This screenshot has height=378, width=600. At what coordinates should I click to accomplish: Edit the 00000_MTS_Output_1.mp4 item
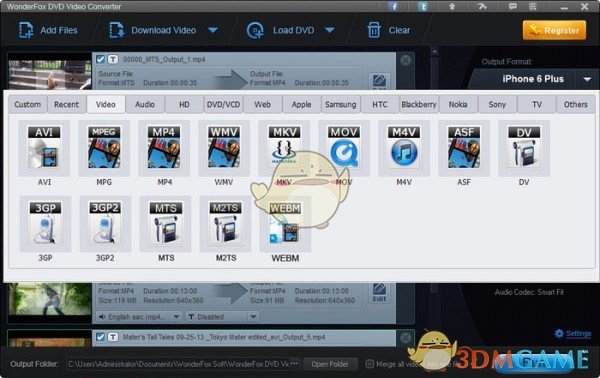click(x=379, y=81)
